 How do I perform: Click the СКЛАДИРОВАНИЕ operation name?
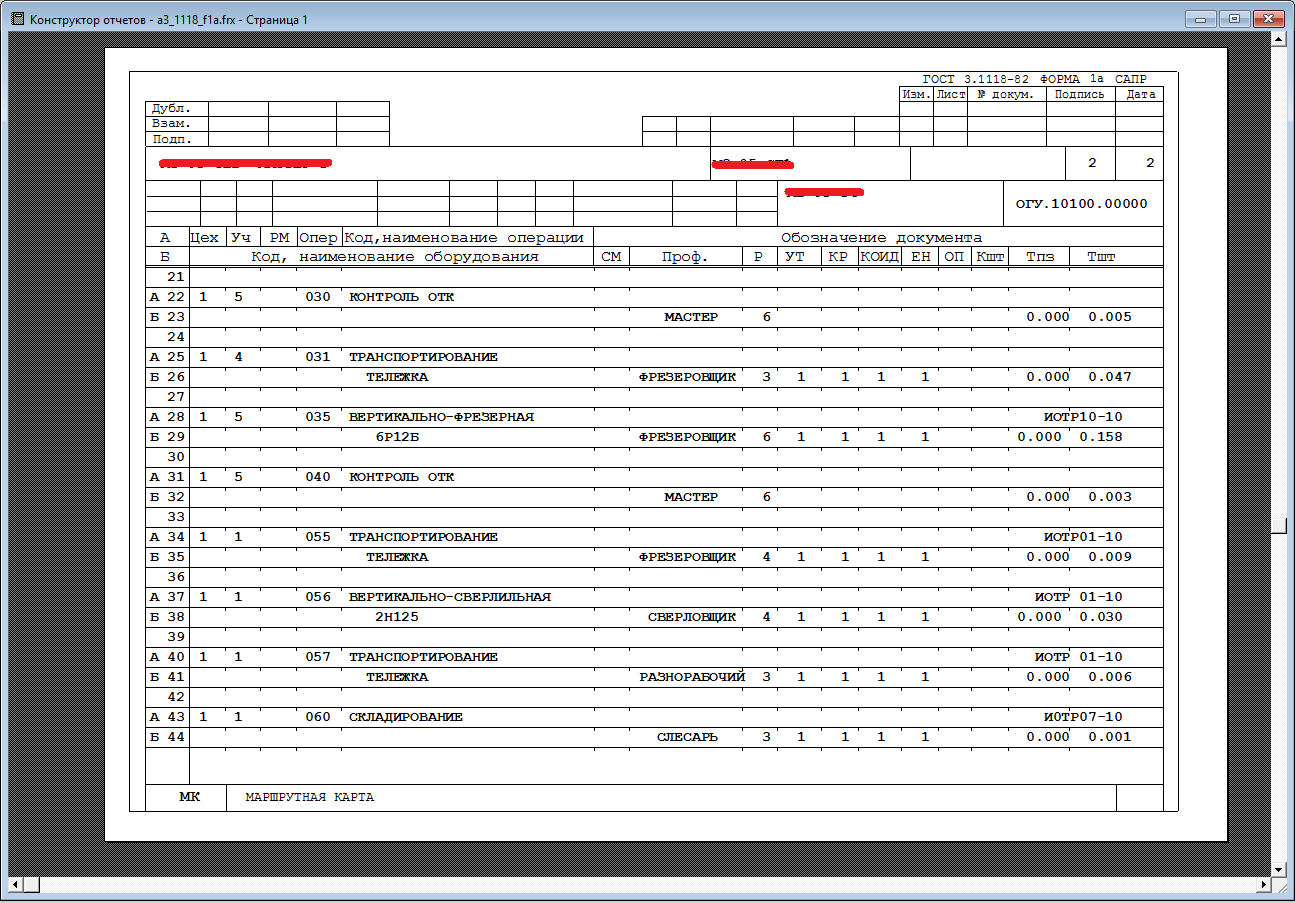coord(405,717)
